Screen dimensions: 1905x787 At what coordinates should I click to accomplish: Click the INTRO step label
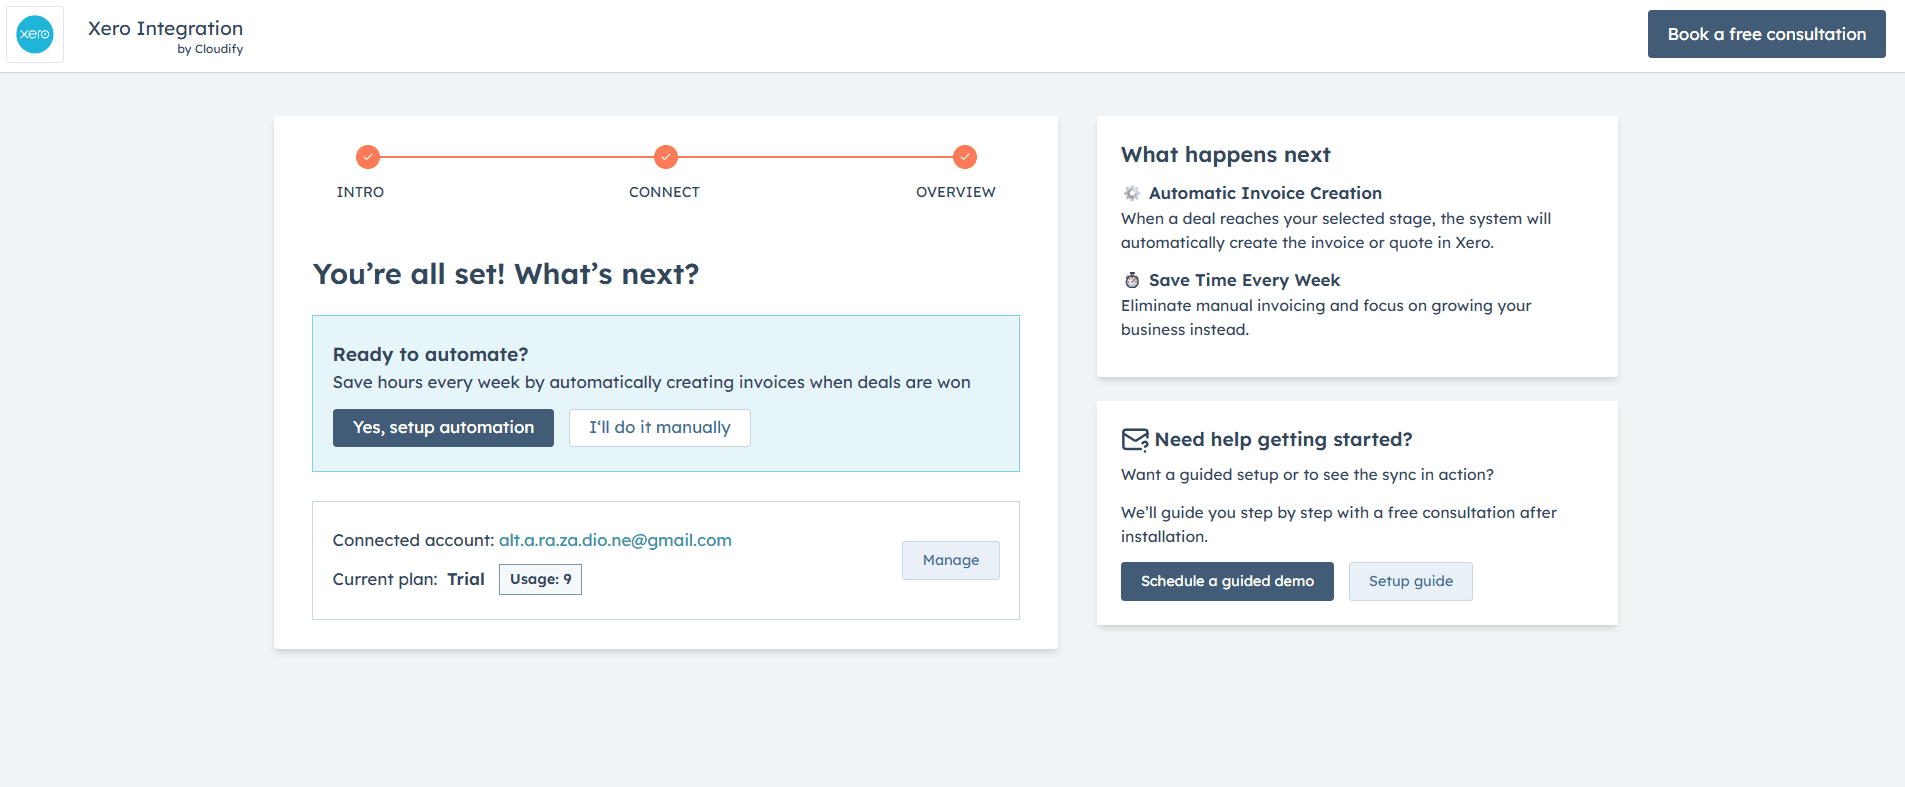tap(360, 192)
